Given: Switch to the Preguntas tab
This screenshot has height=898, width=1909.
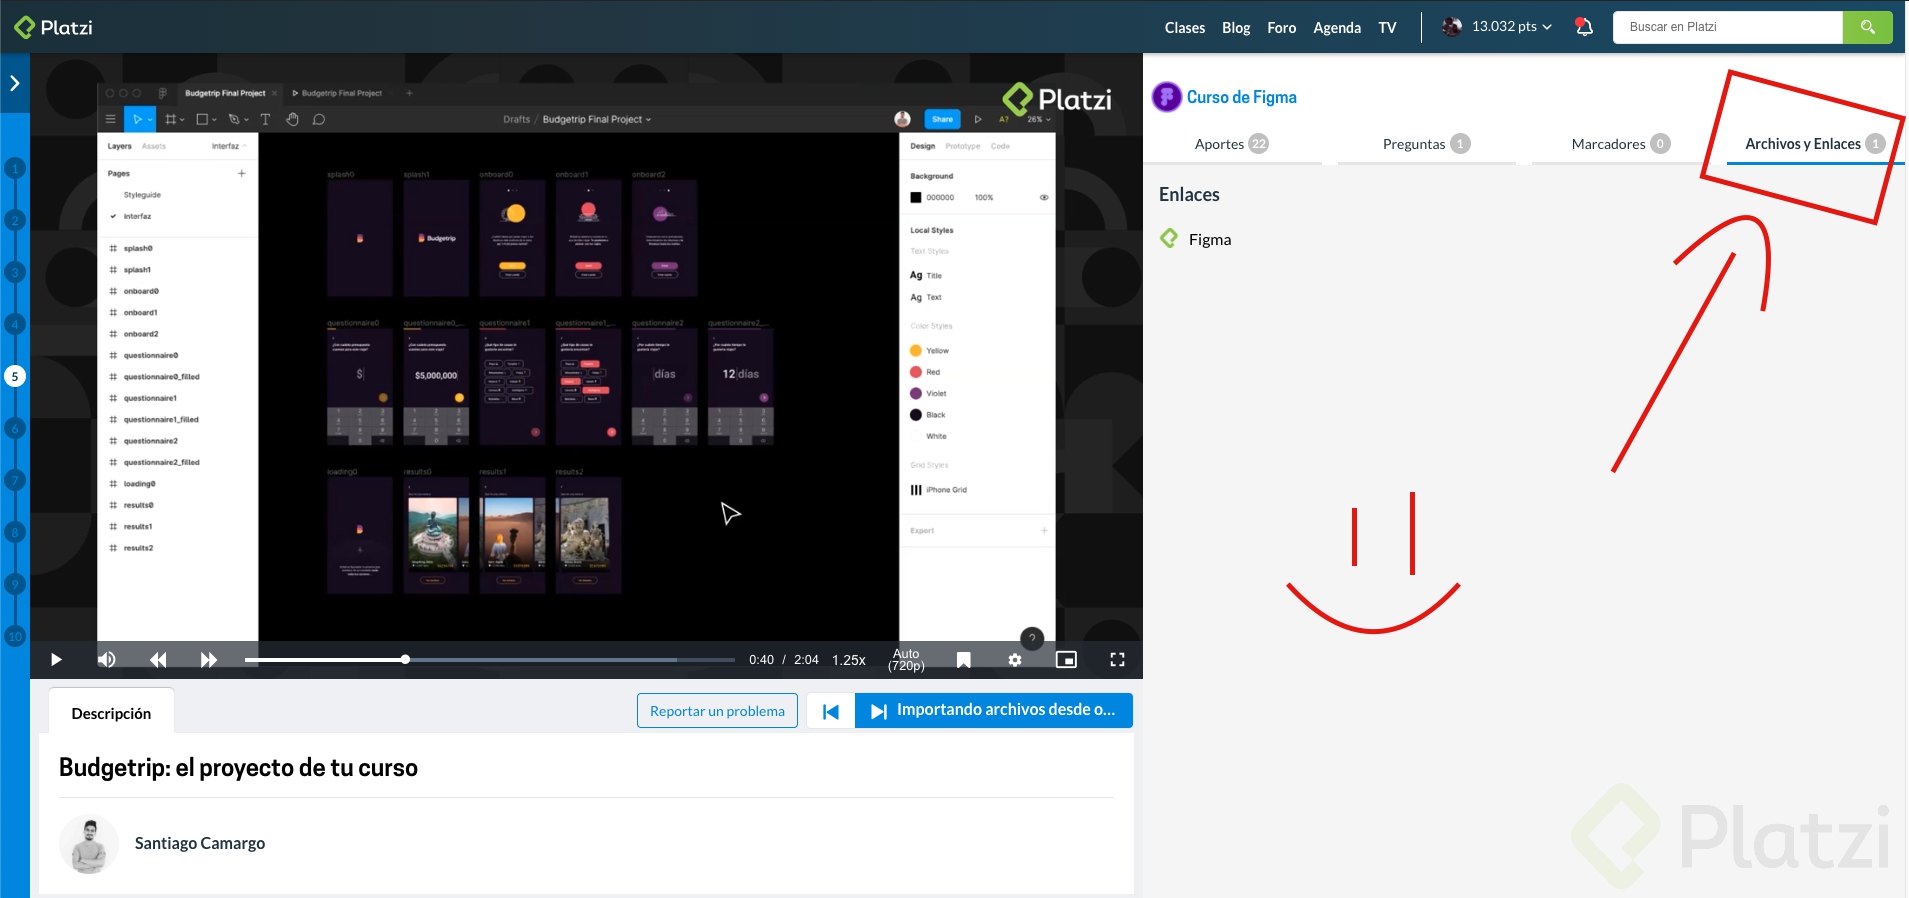Looking at the screenshot, I should pos(1426,144).
